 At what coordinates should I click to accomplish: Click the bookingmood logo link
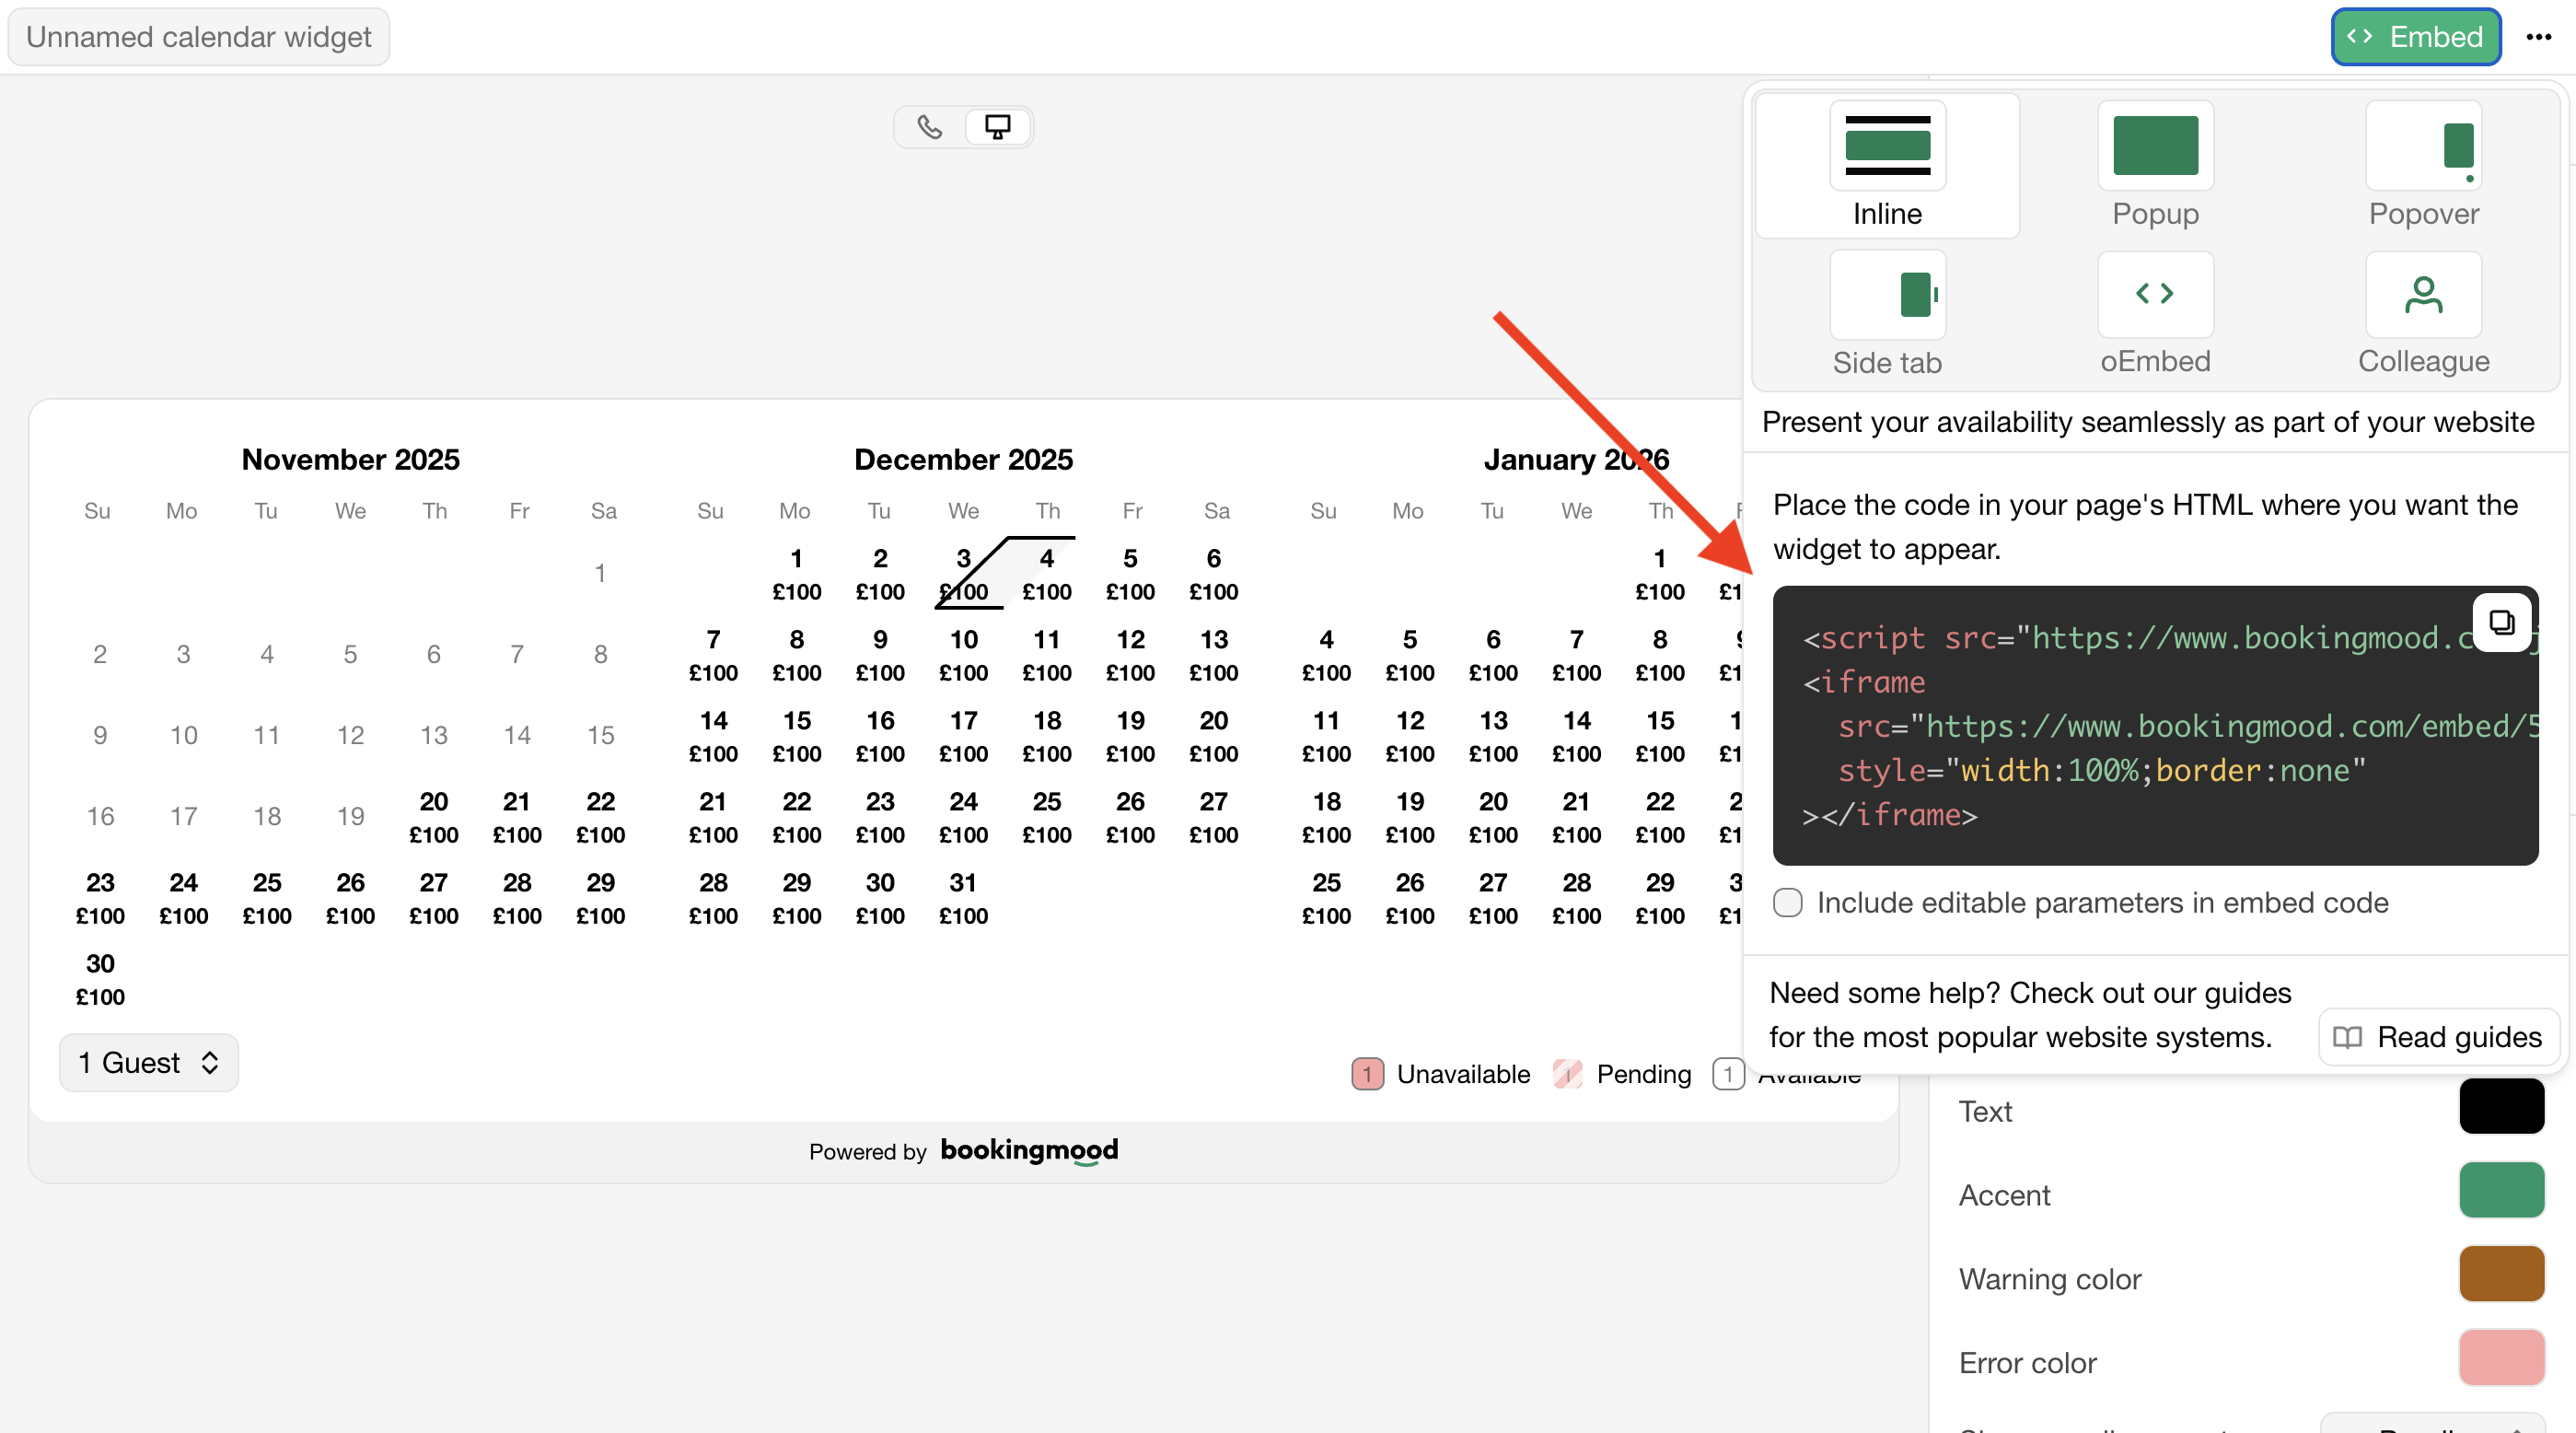[1029, 1151]
